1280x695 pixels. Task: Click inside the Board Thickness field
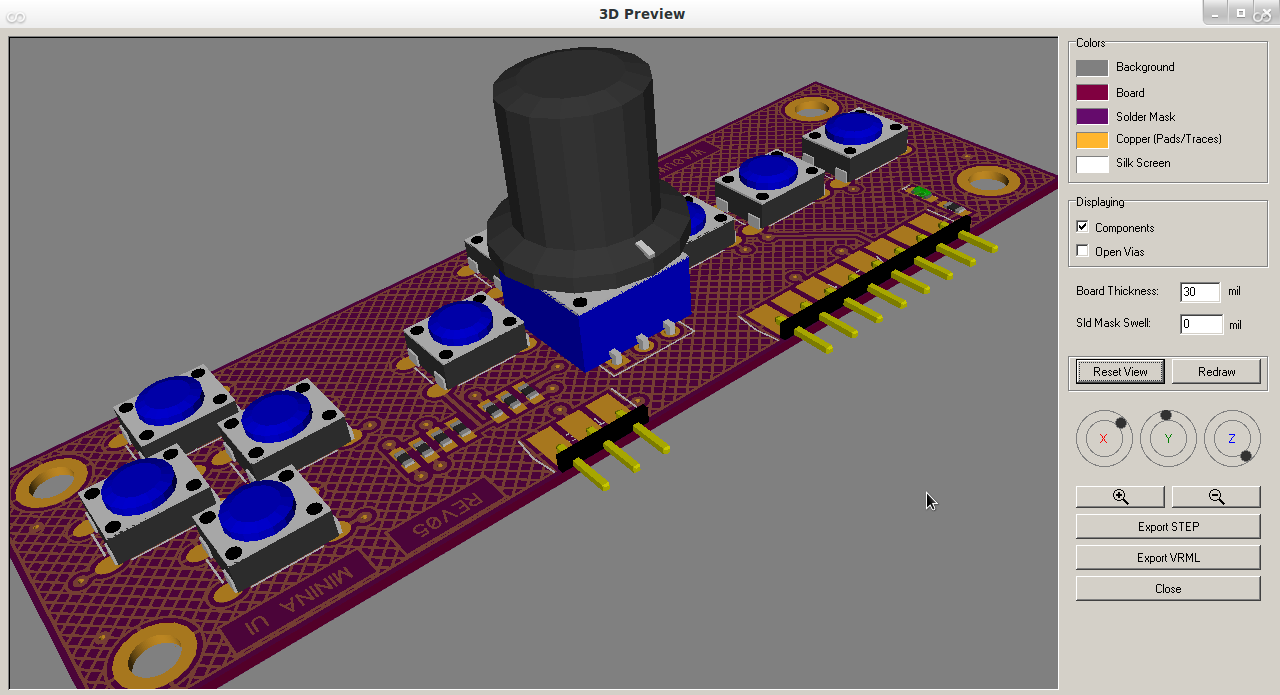point(1199,291)
